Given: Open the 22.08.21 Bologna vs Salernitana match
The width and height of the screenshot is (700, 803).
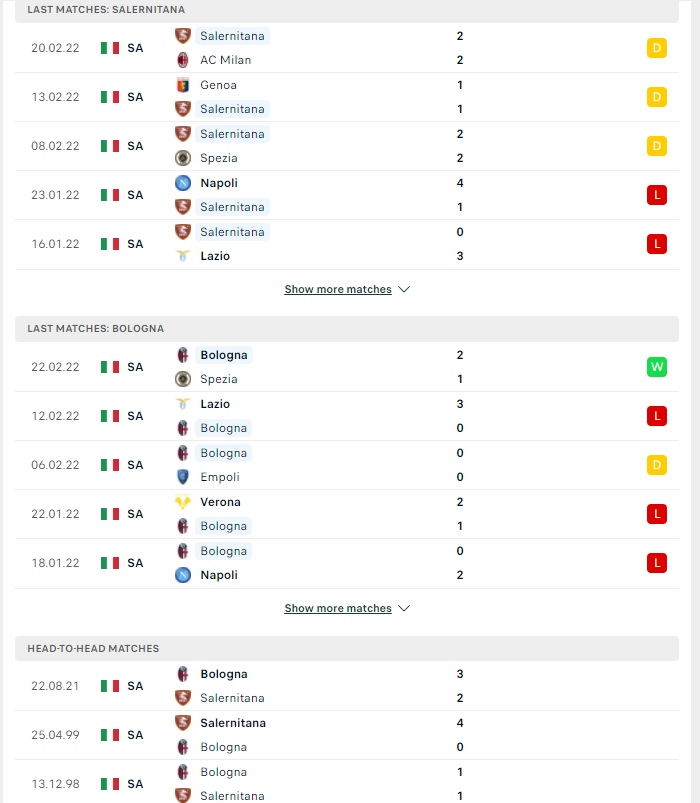Looking at the screenshot, I should pos(347,686).
